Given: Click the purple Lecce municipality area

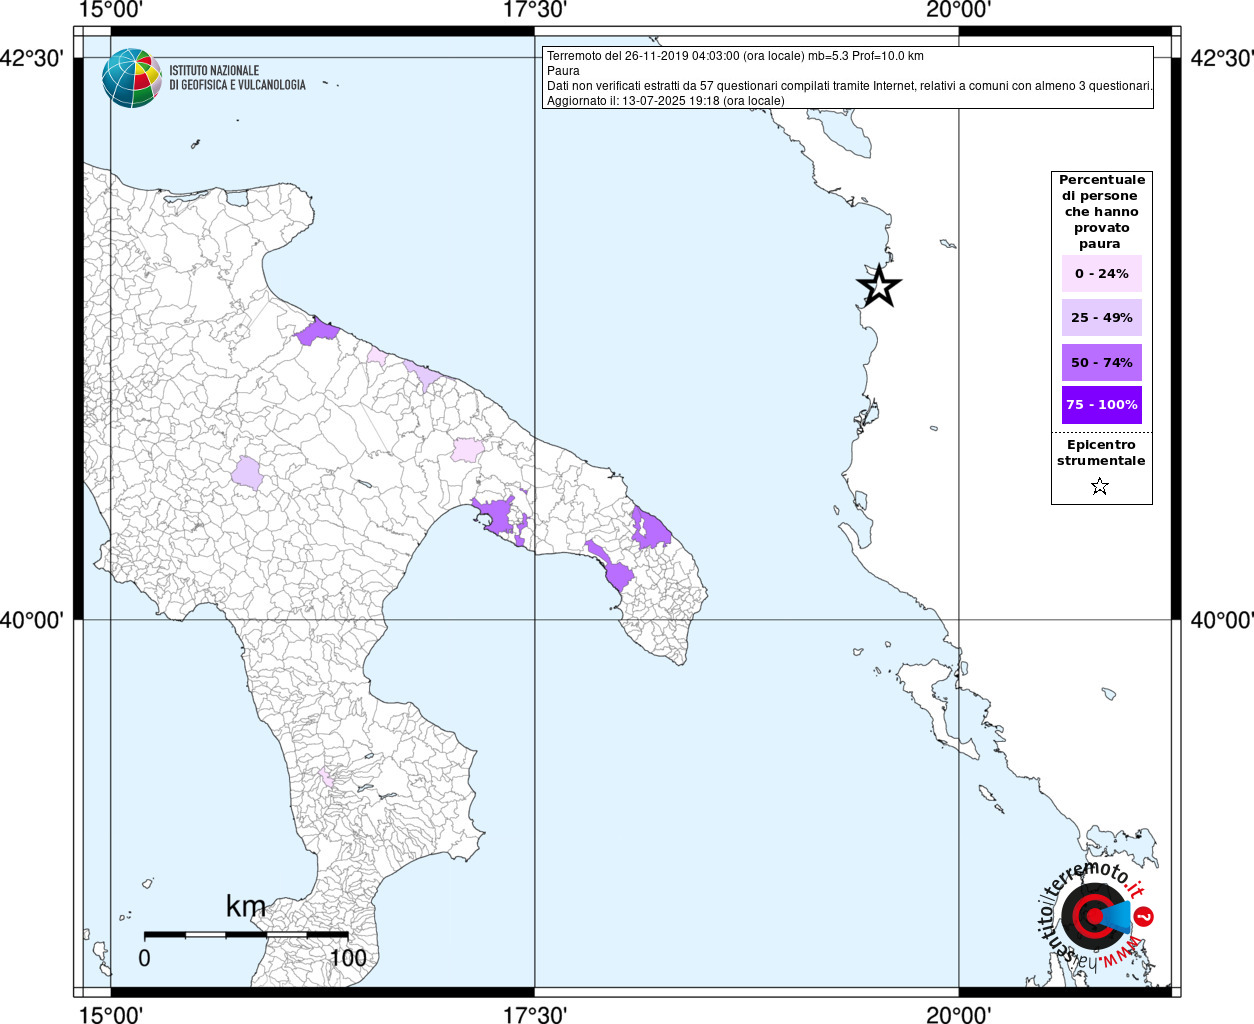Looking at the screenshot, I should 649,528.
